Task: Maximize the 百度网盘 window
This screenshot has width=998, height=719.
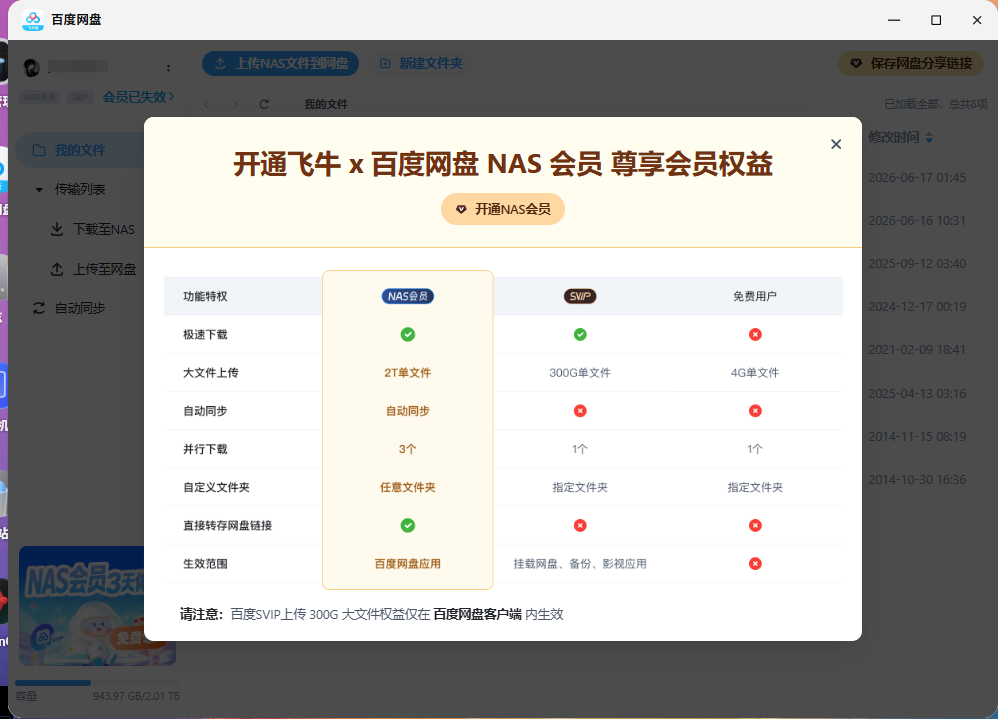Action: 936,20
